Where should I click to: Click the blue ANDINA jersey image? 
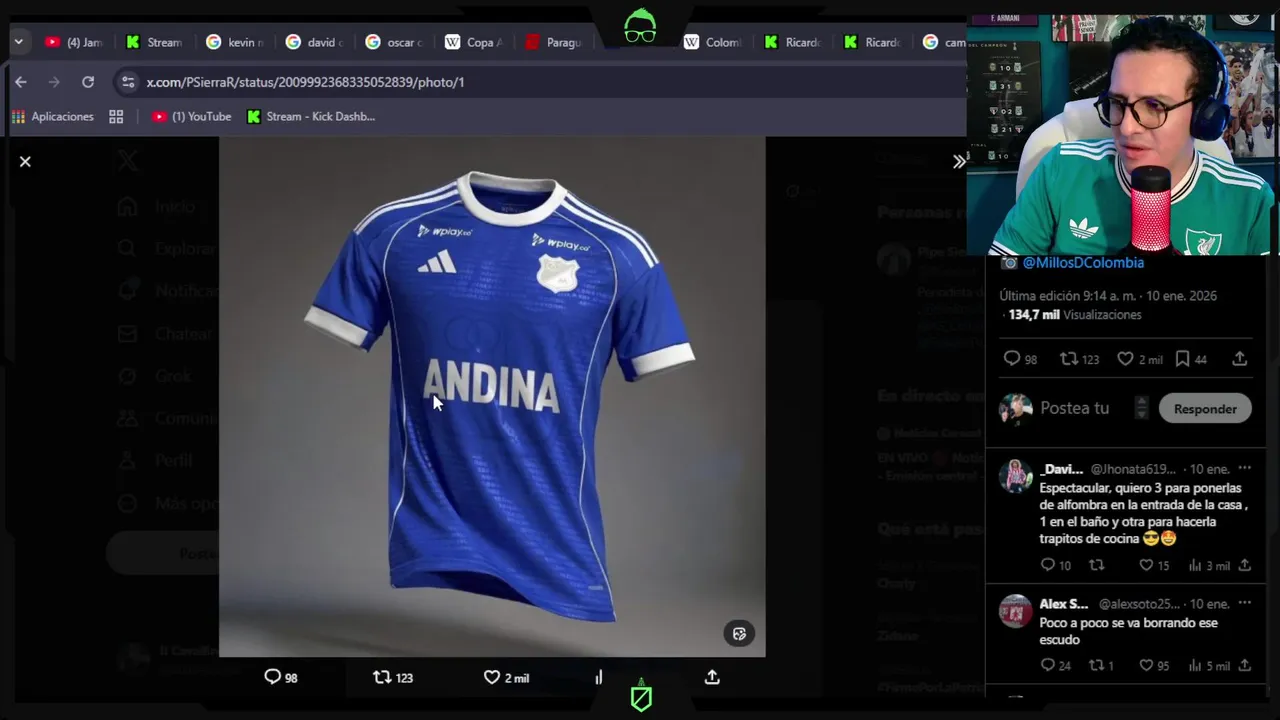(x=492, y=396)
